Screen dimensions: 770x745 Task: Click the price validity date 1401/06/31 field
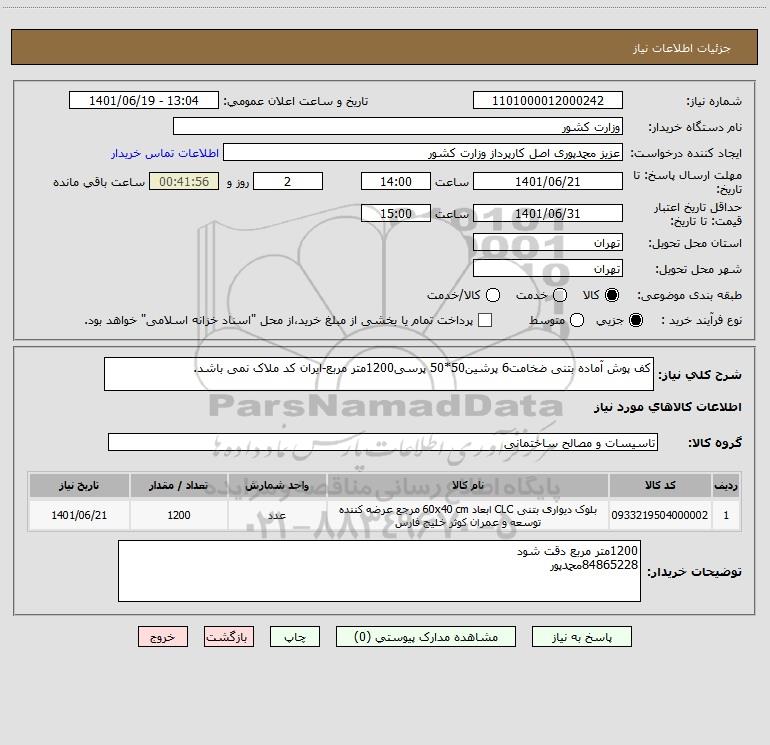tap(548, 213)
